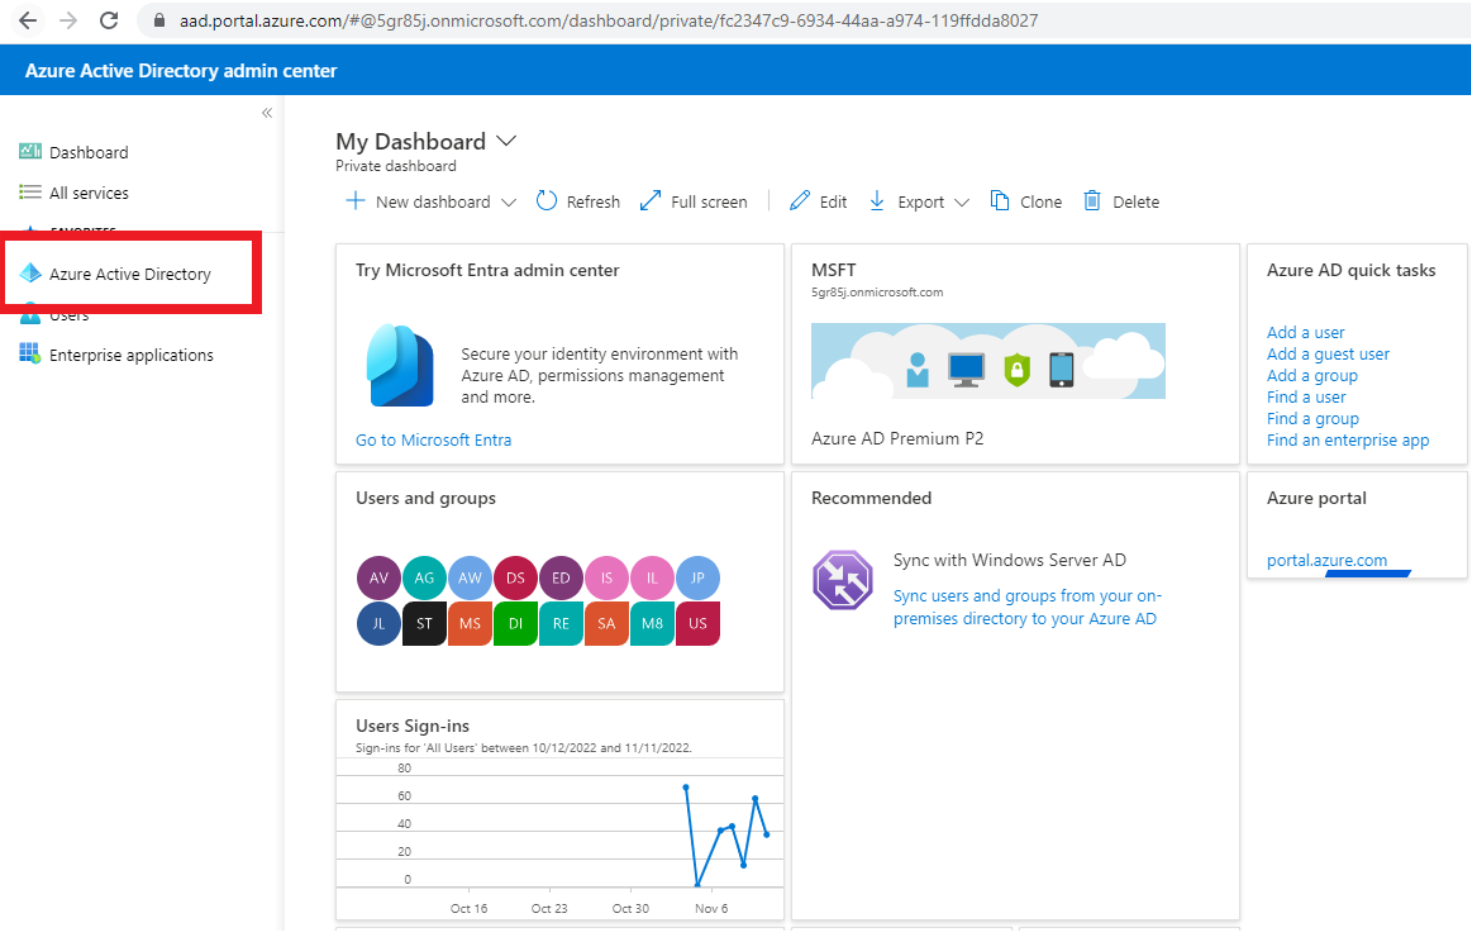Open the Export dropdown menu
Screen dimensions: 1471x951
[961, 202]
